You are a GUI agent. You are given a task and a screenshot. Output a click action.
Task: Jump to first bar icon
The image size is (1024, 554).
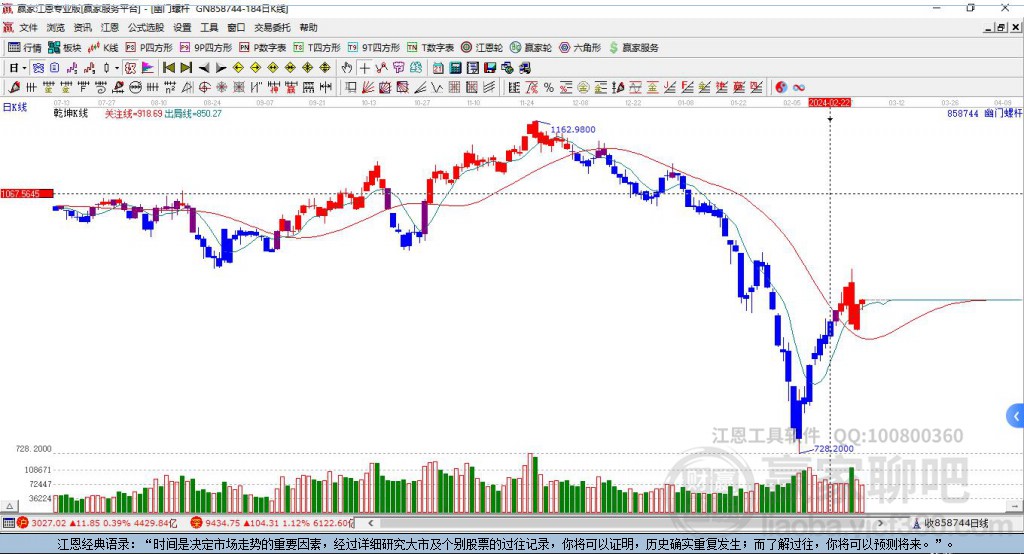[x=168, y=68]
